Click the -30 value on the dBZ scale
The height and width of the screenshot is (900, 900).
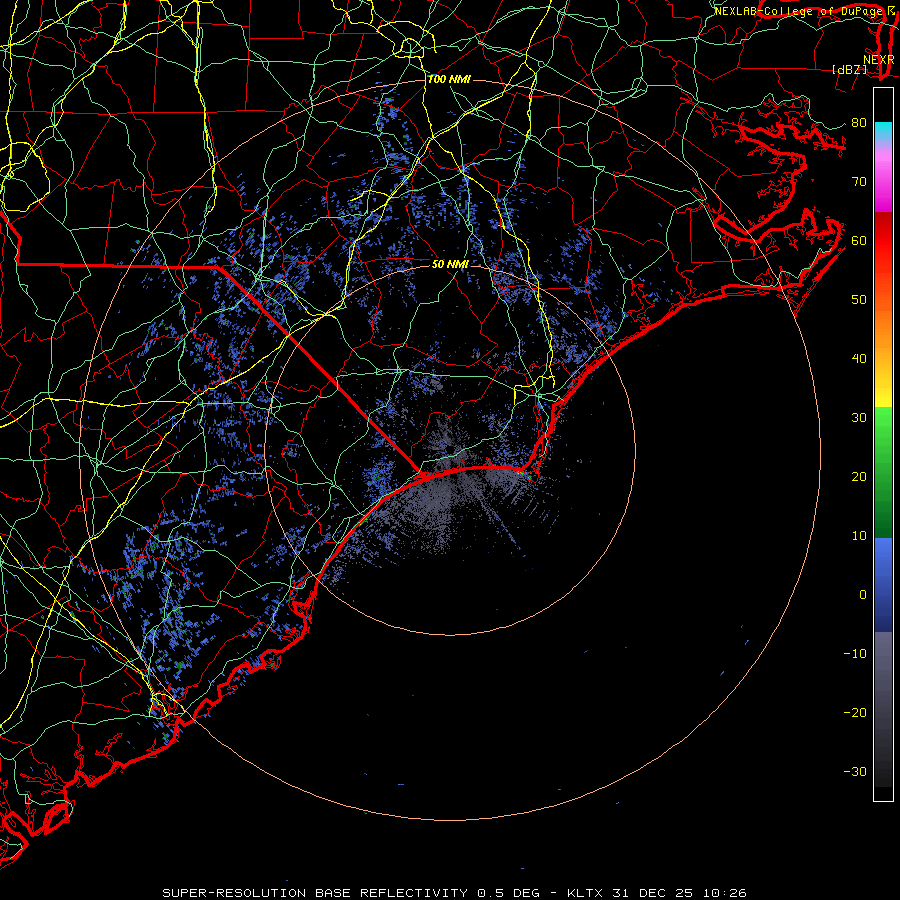click(x=855, y=771)
